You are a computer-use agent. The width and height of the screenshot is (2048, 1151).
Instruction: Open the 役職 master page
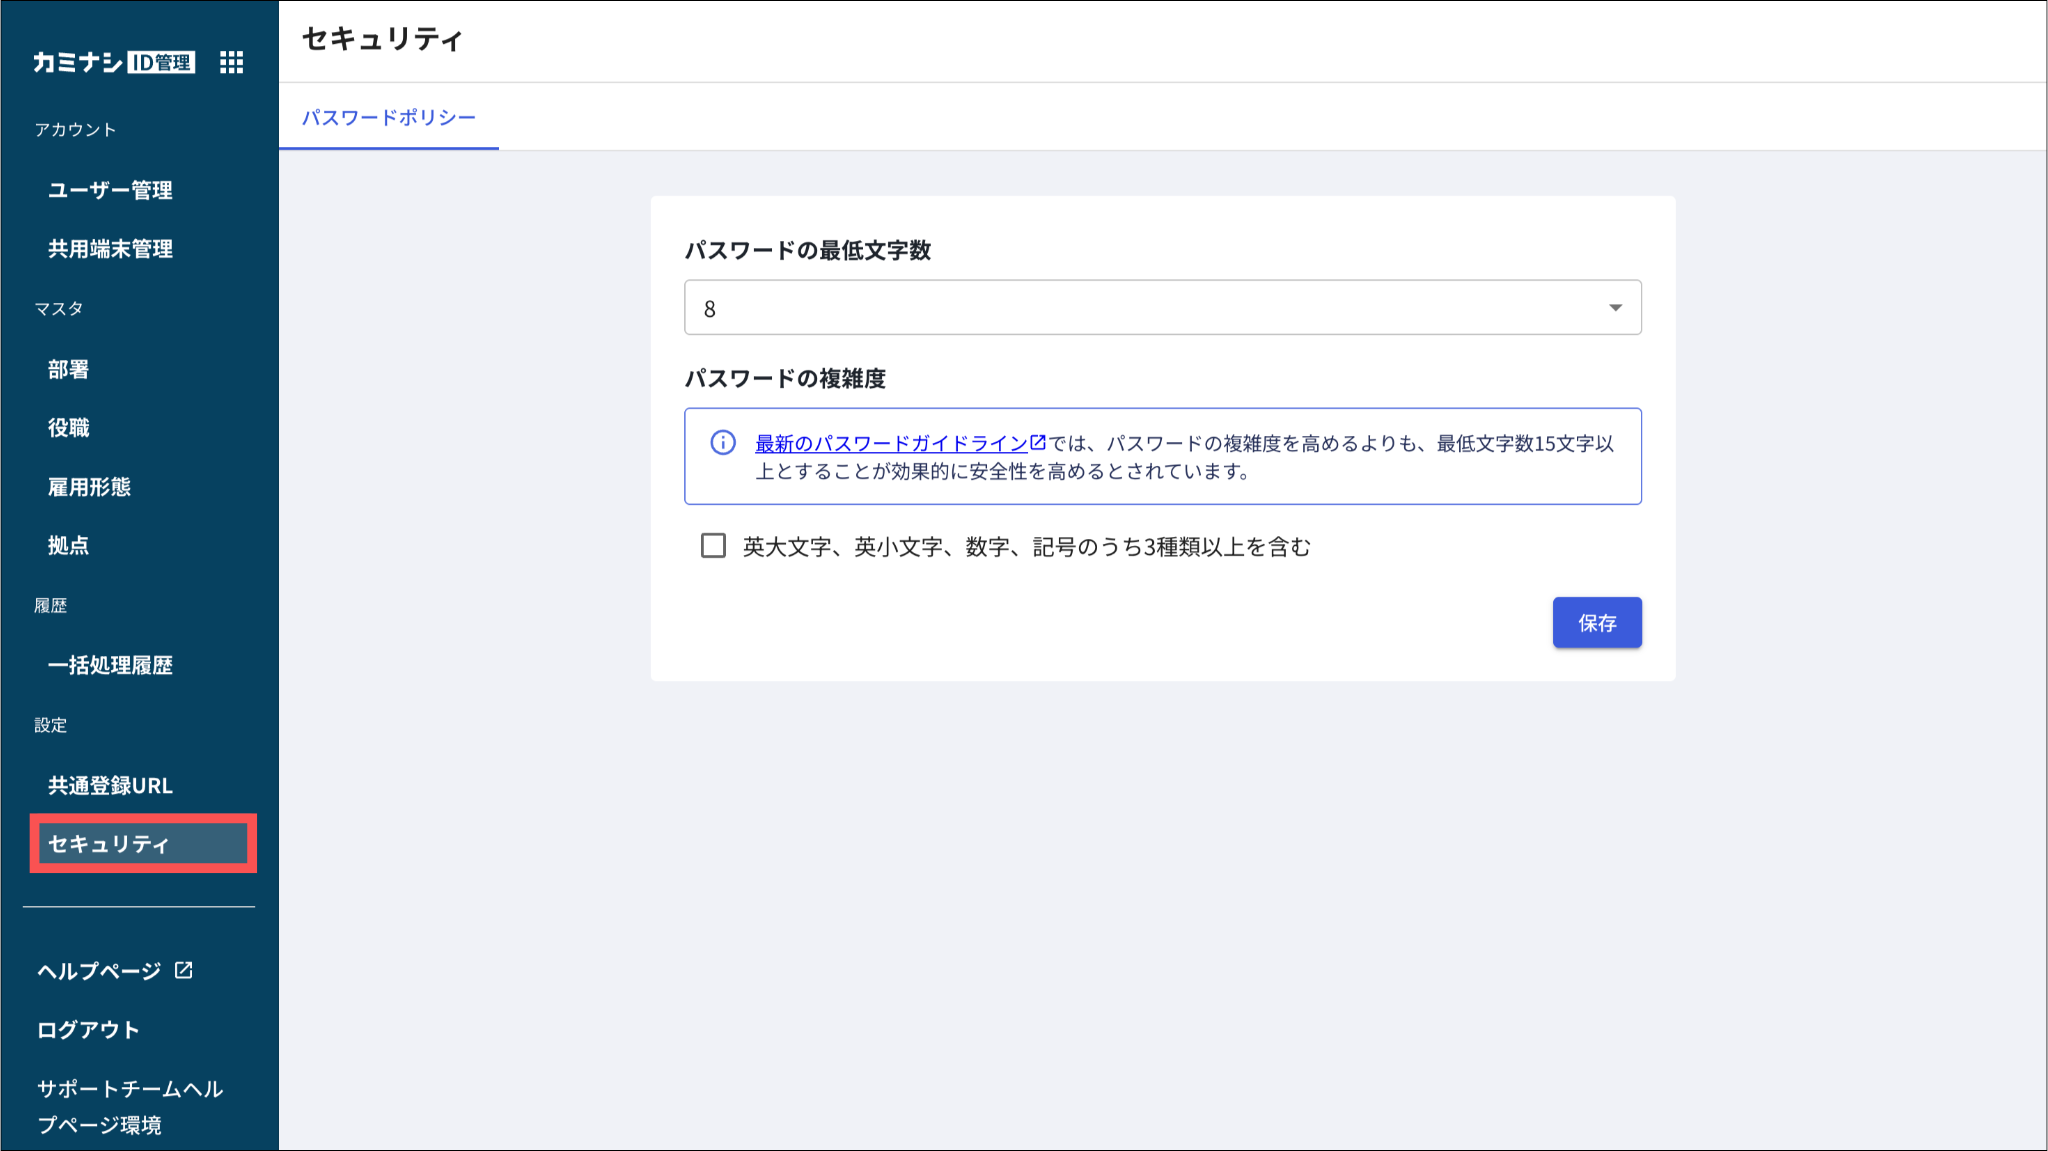click(x=68, y=428)
